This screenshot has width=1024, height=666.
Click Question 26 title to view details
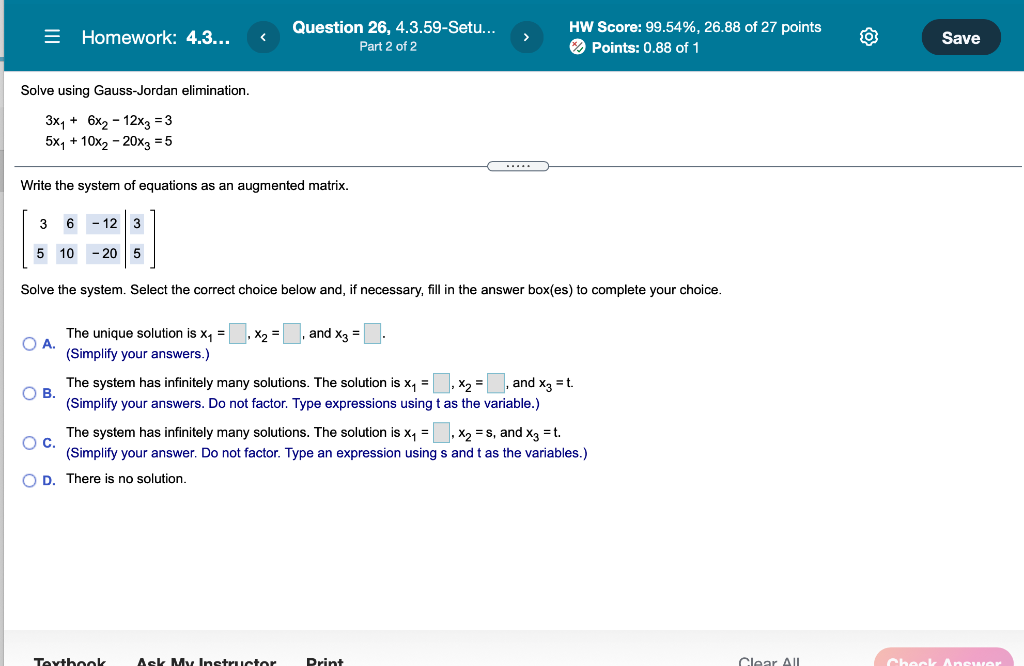tap(392, 27)
